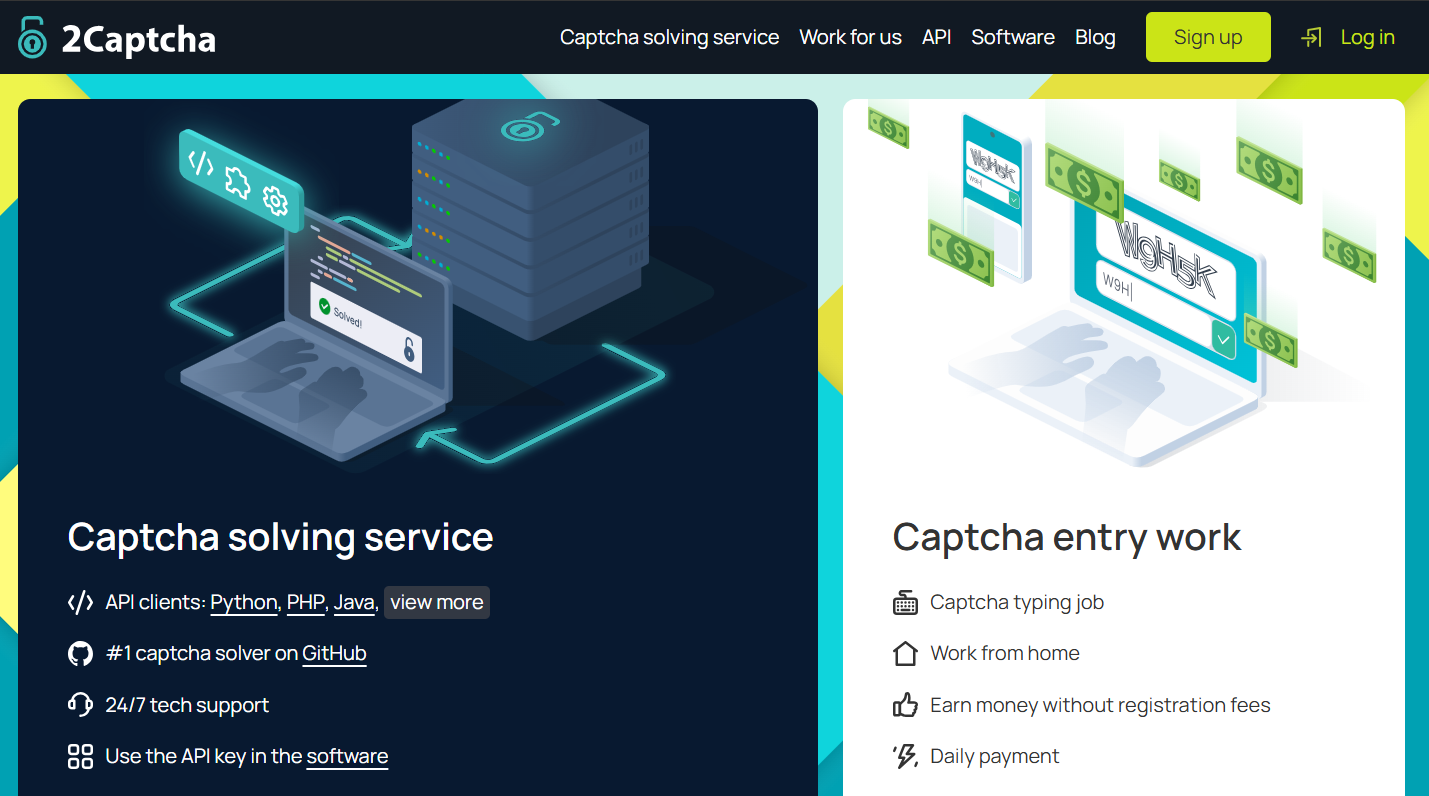Viewport: 1429px width, 796px height.
Task: Click '#1 captcha solver on' text
Action: pyautogui.click(x=202, y=653)
